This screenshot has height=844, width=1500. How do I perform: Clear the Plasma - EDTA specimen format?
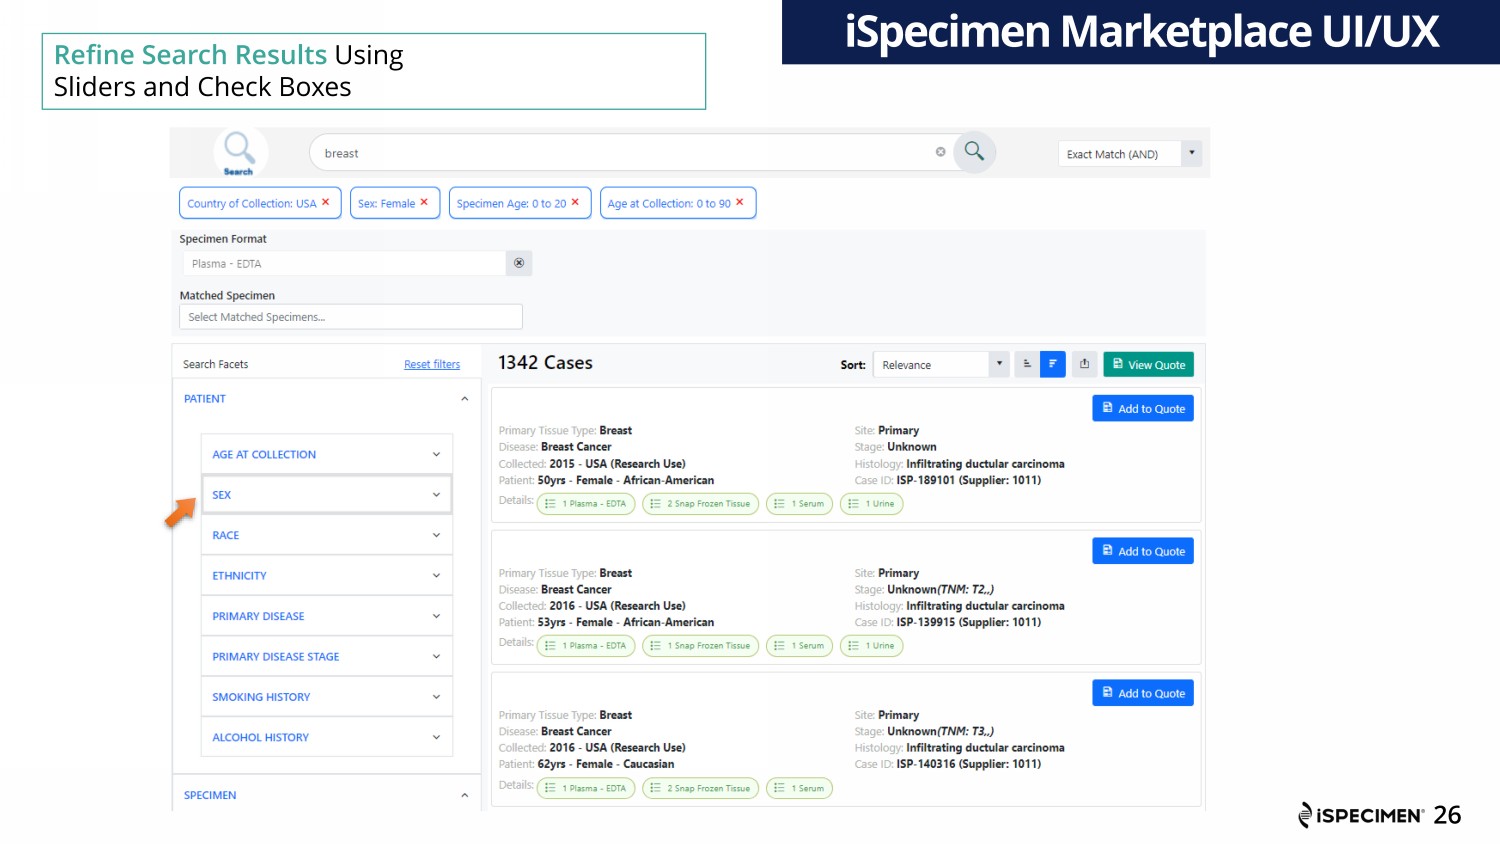point(519,263)
